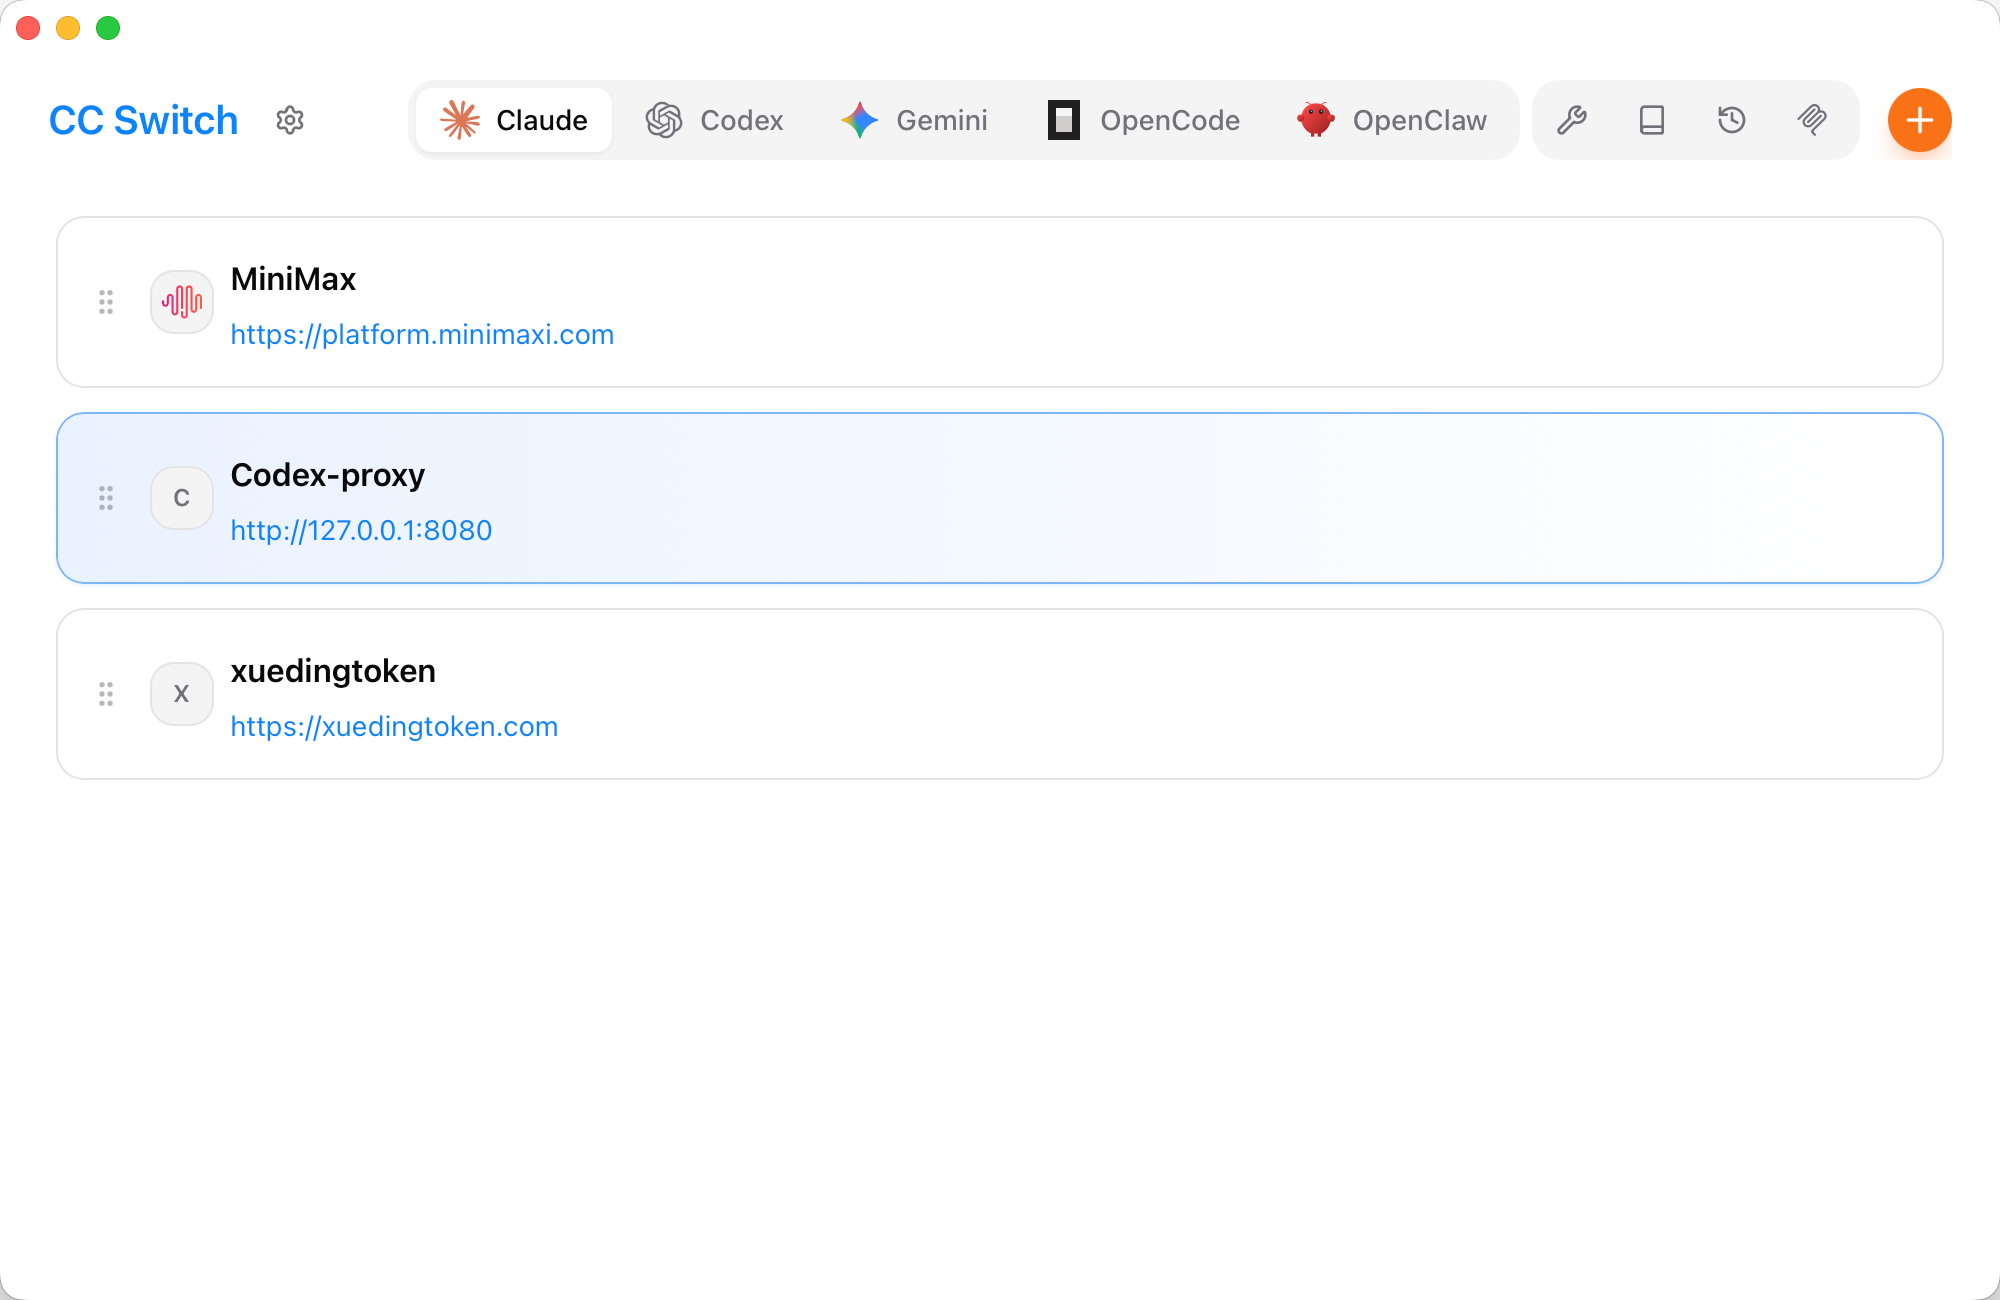Screen dimensions: 2000x1300
Task: Click the wrench tools icon
Action: coord(1572,120)
